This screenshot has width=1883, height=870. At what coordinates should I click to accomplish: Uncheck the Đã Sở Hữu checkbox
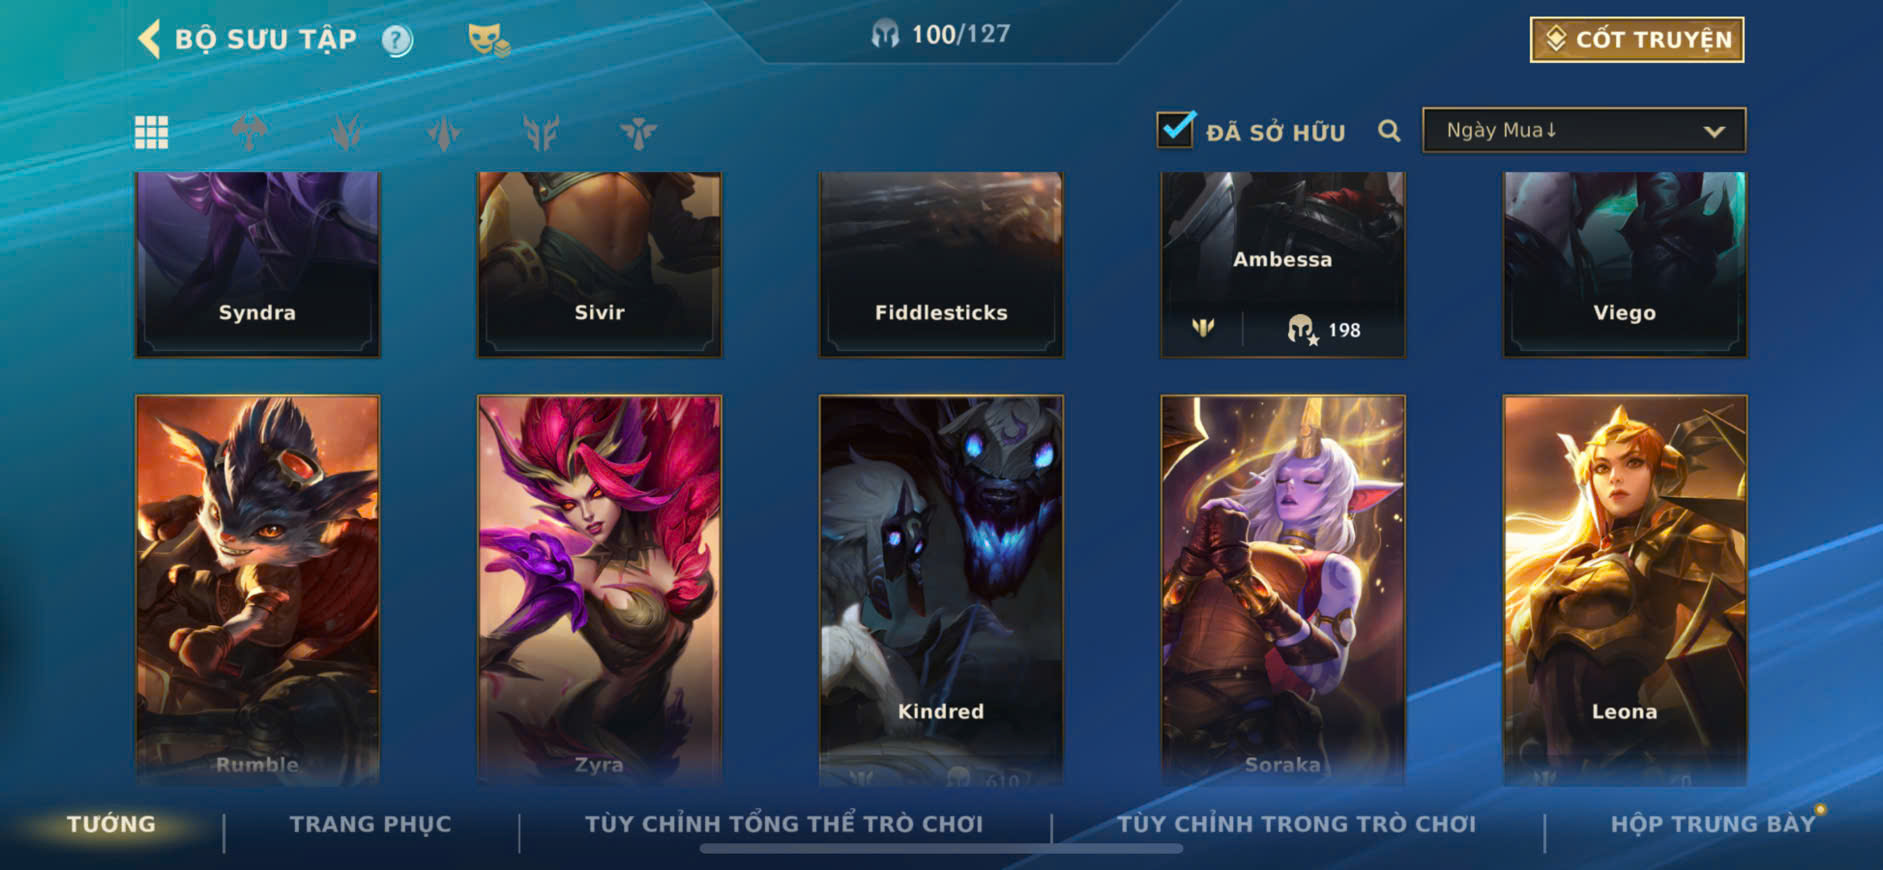pyautogui.click(x=1175, y=130)
